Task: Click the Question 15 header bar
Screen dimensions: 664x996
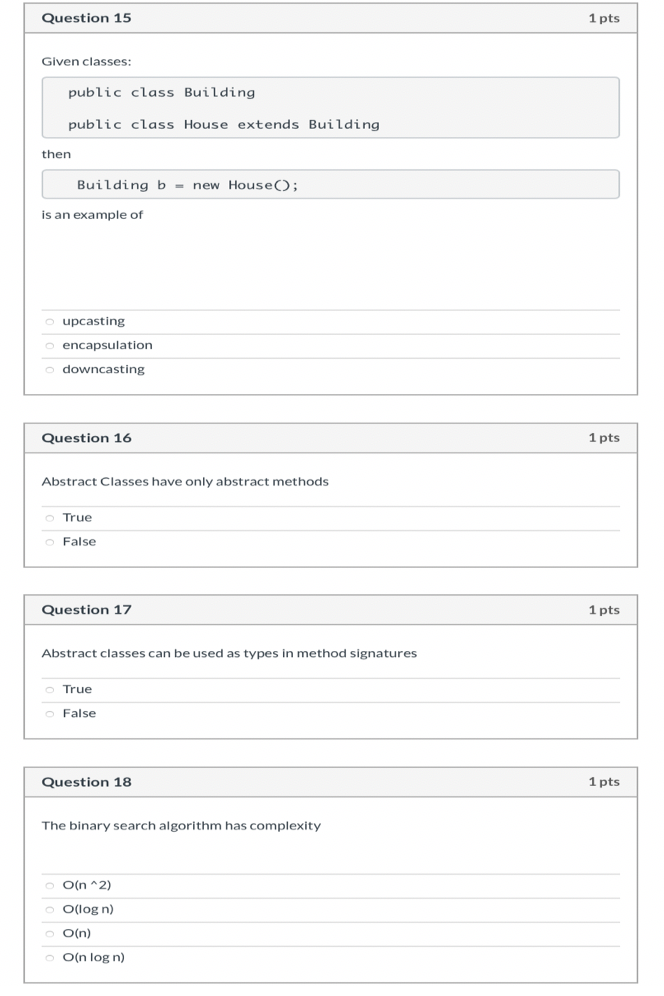Action: point(330,17)
